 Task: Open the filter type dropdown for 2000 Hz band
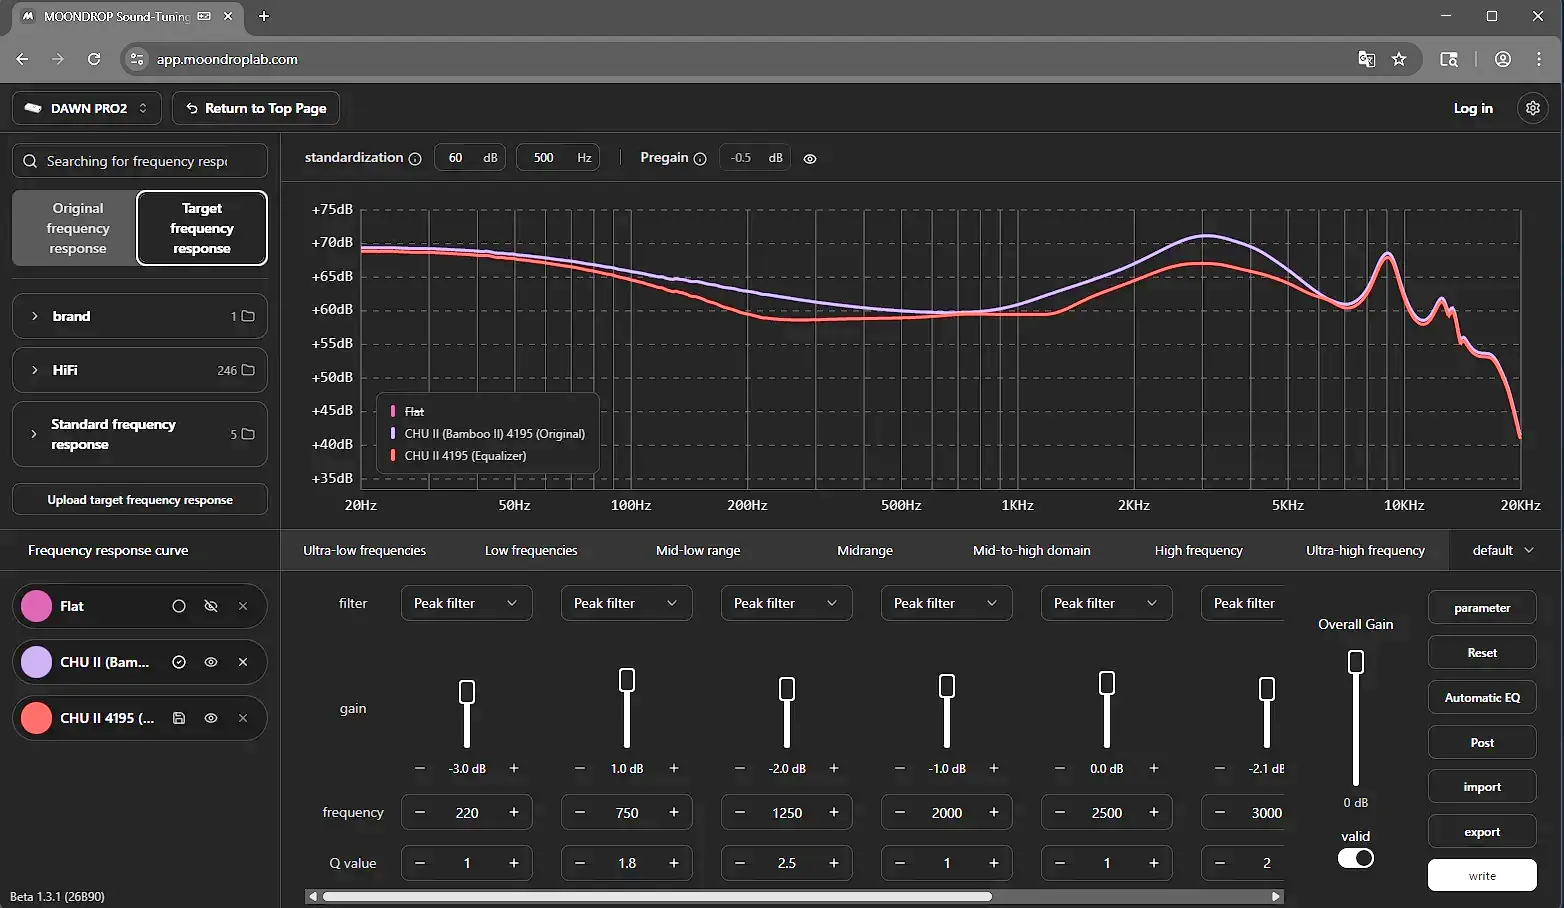[946, 603]
